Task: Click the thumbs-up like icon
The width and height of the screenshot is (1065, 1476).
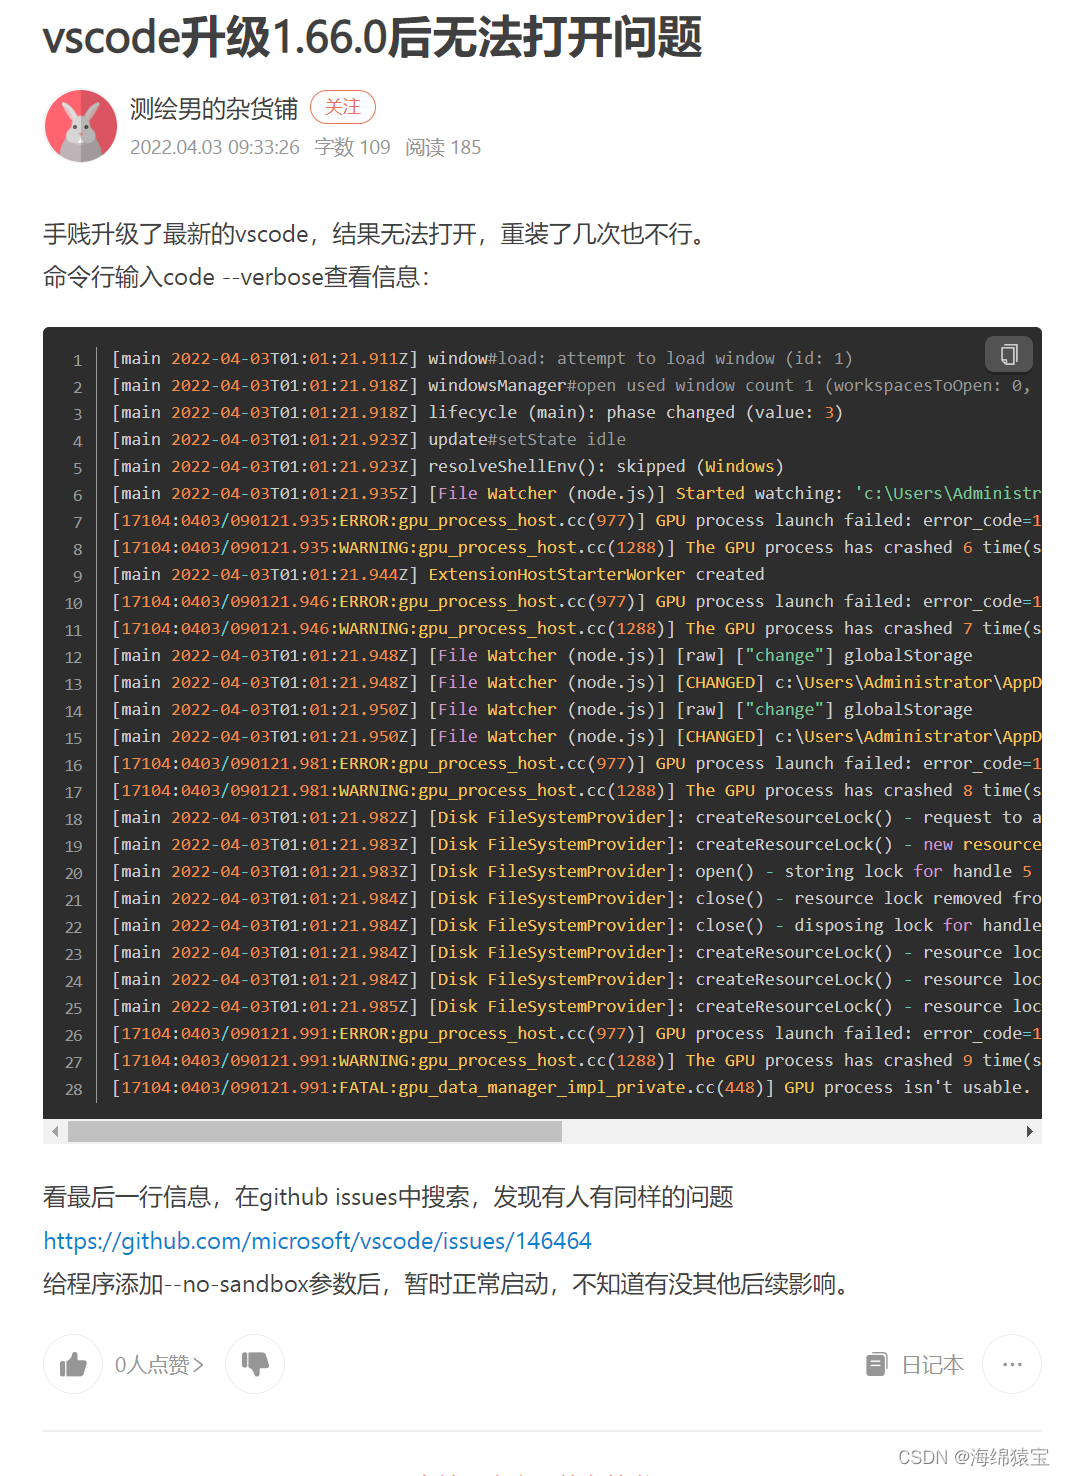Action: click(x=73, y=1364)
